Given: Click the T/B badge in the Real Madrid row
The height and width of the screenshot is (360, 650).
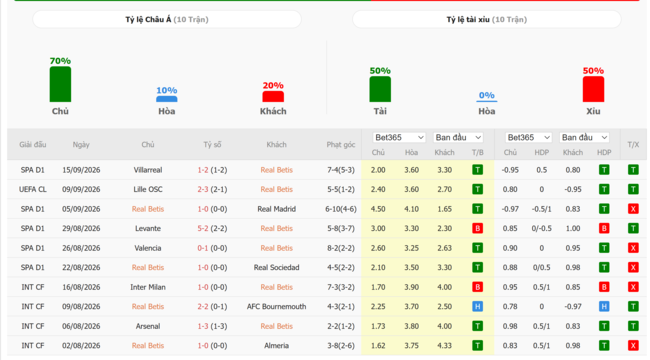Looking at the screenshot, I should 477,209.
